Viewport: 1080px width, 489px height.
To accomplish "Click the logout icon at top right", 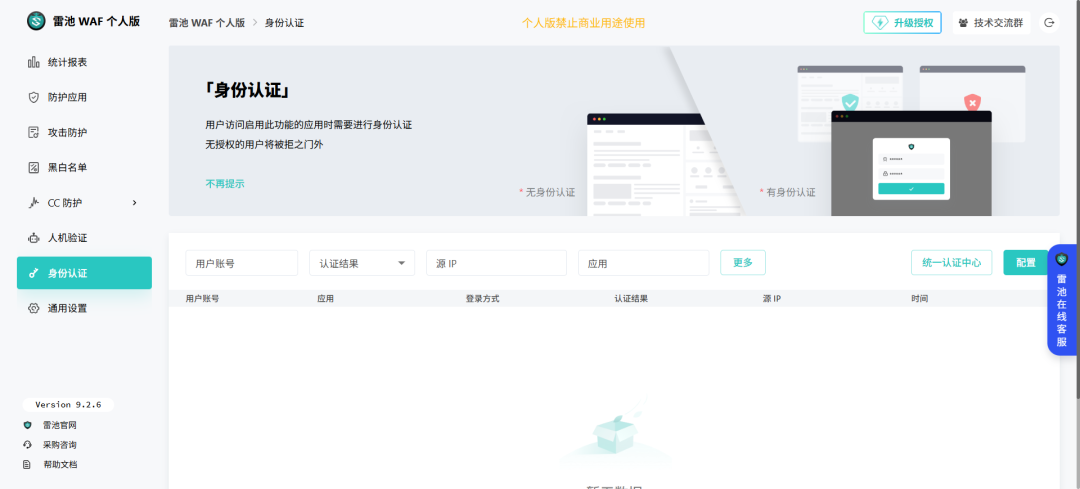I will point(1049,23).
